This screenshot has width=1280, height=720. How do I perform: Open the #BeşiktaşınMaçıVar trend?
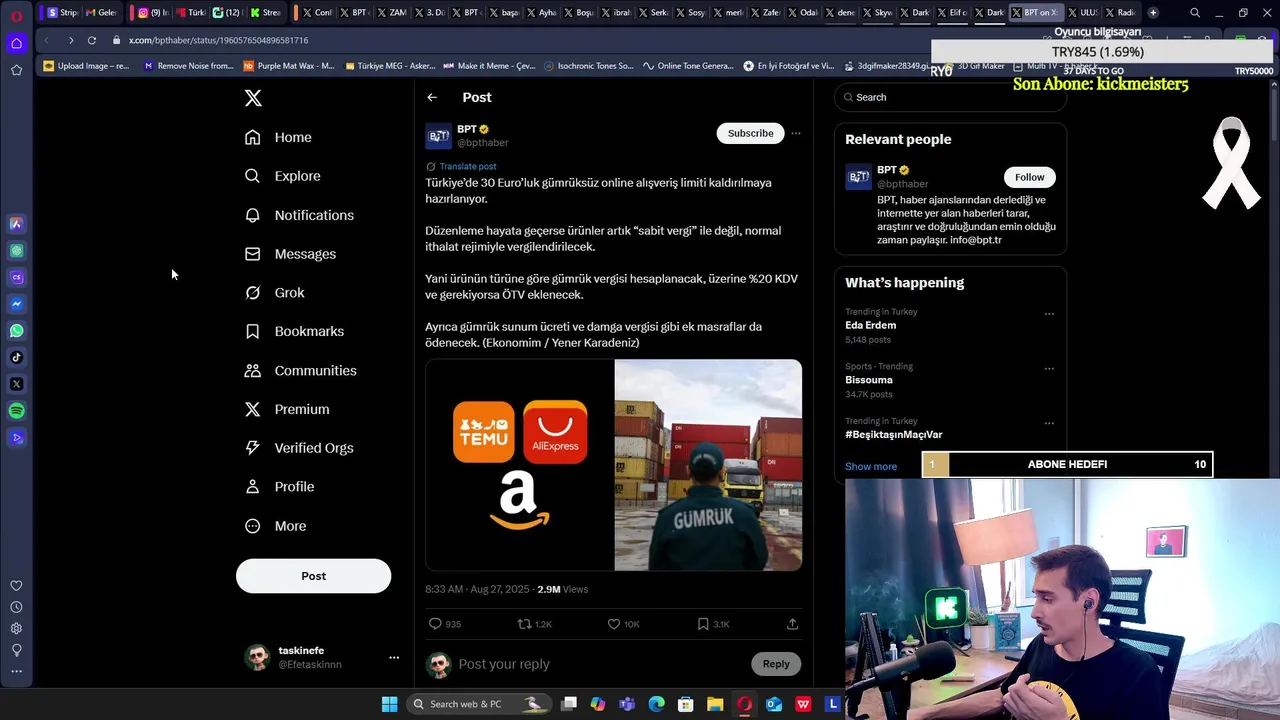coord(893,435)
